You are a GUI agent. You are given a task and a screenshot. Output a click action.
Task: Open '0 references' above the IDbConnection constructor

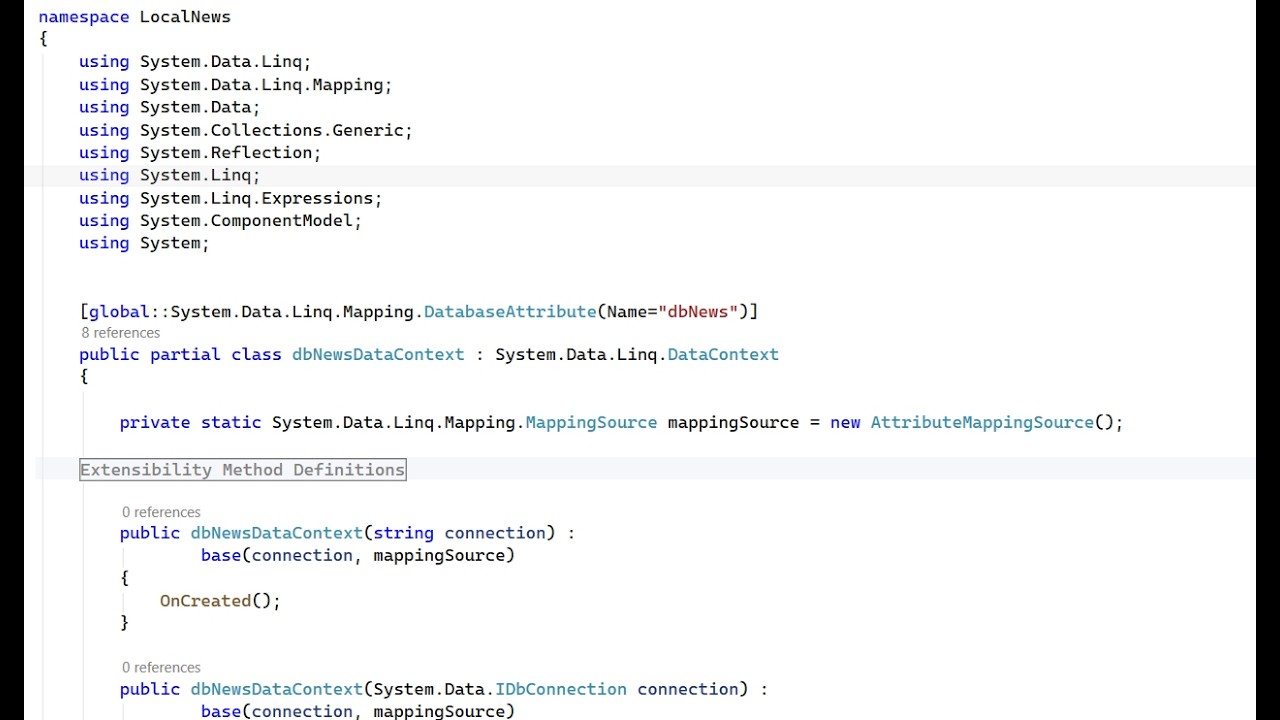coord(161,667)
